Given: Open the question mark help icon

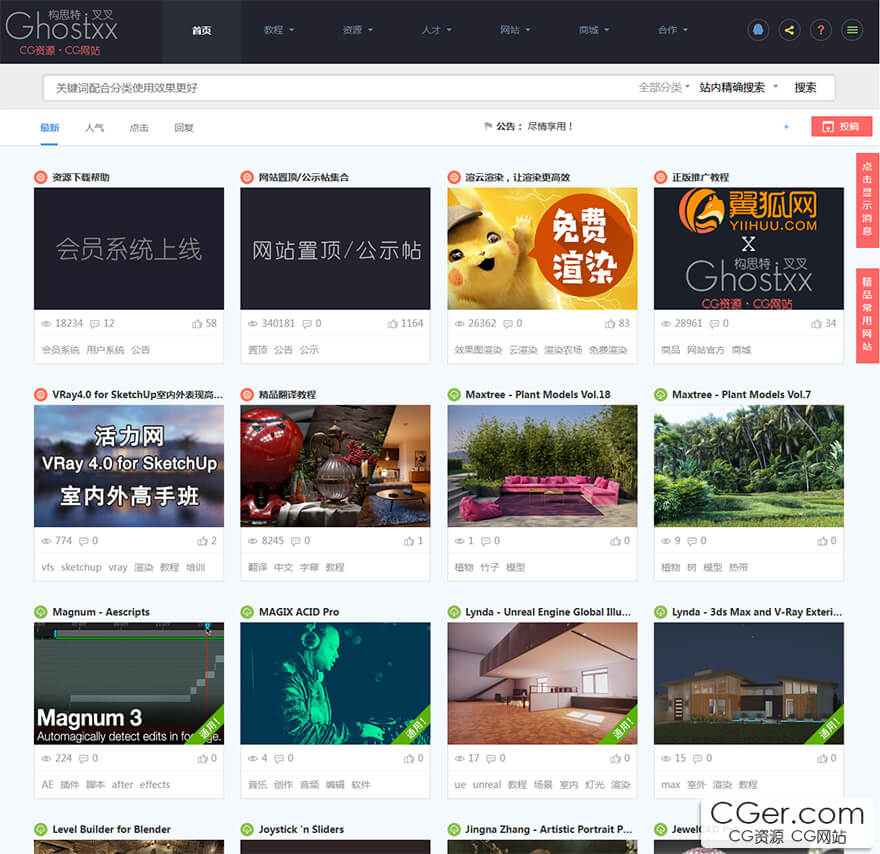Looking at the screenshot, I should pos(821,30).
